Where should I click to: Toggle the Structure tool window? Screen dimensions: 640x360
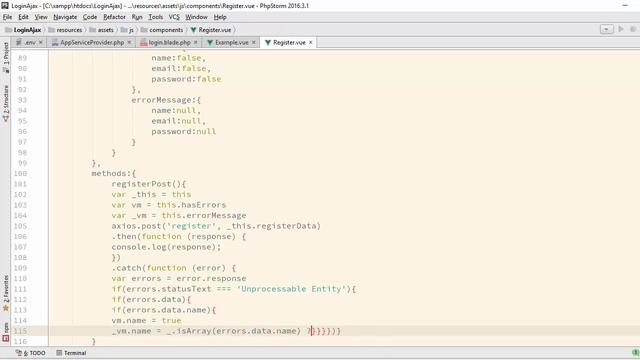tap(6, 104)
